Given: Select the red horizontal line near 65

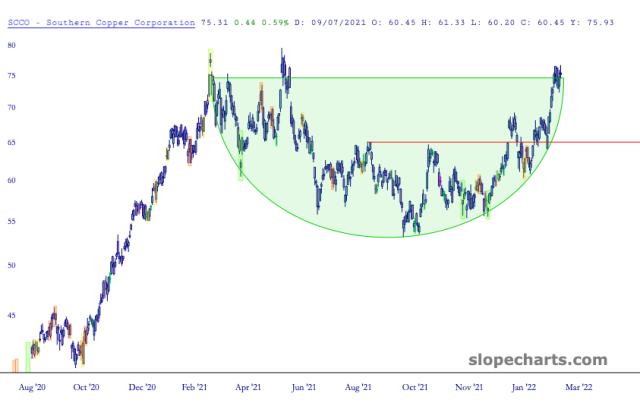Looking at the screenshot, I should click(500, 143).
